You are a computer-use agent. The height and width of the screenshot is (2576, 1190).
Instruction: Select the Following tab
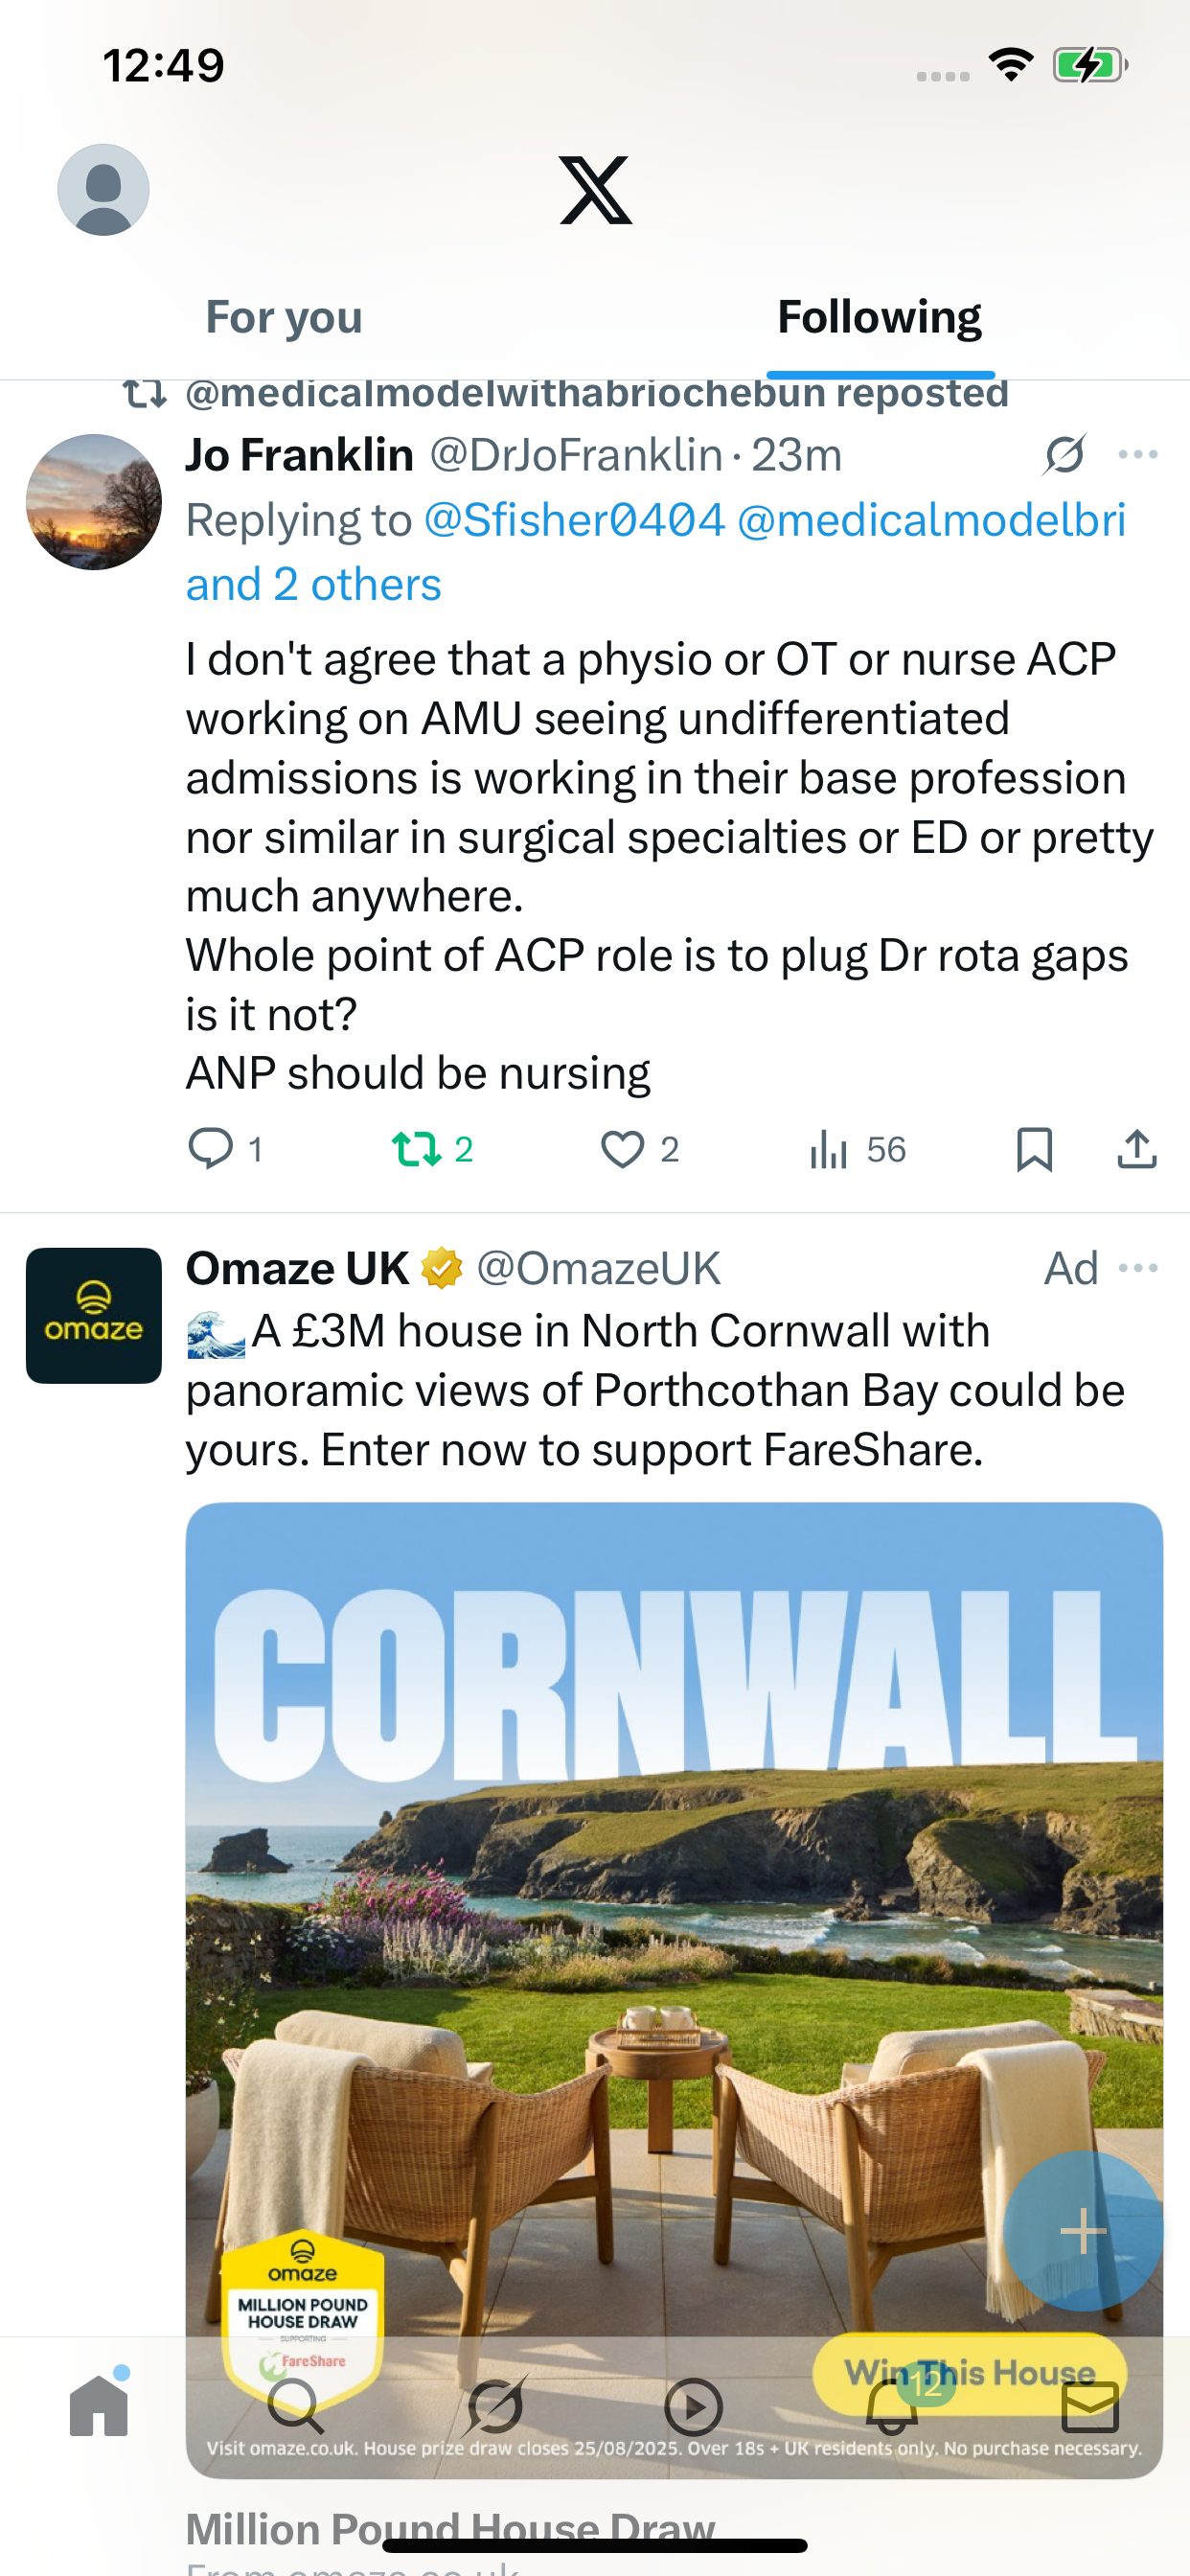(879, 318)
